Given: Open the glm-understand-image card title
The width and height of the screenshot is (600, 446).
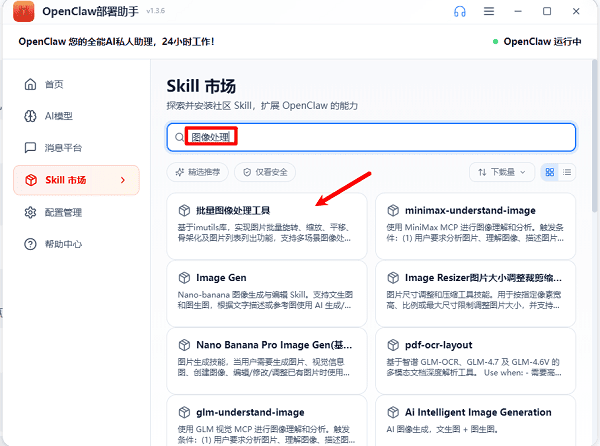Looking at the screenshot, I should click(x=250, y=412).
